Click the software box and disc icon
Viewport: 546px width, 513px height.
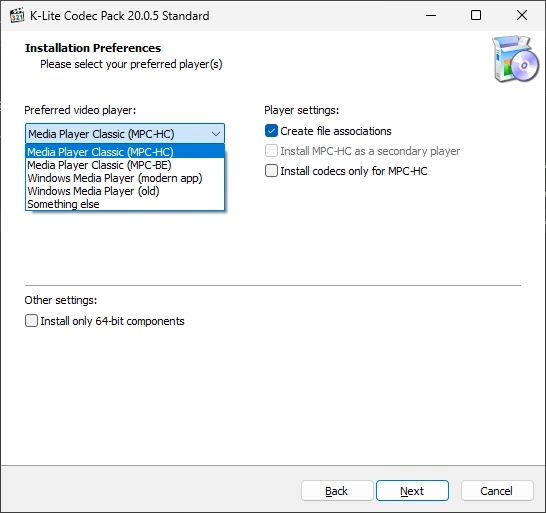[515, 59]
